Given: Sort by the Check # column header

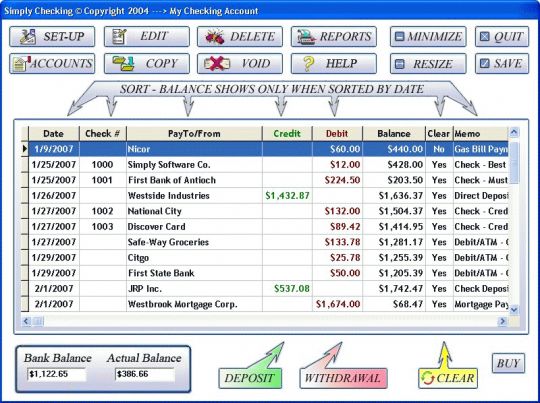Looking at the screenshot, I should coord(103,134).
